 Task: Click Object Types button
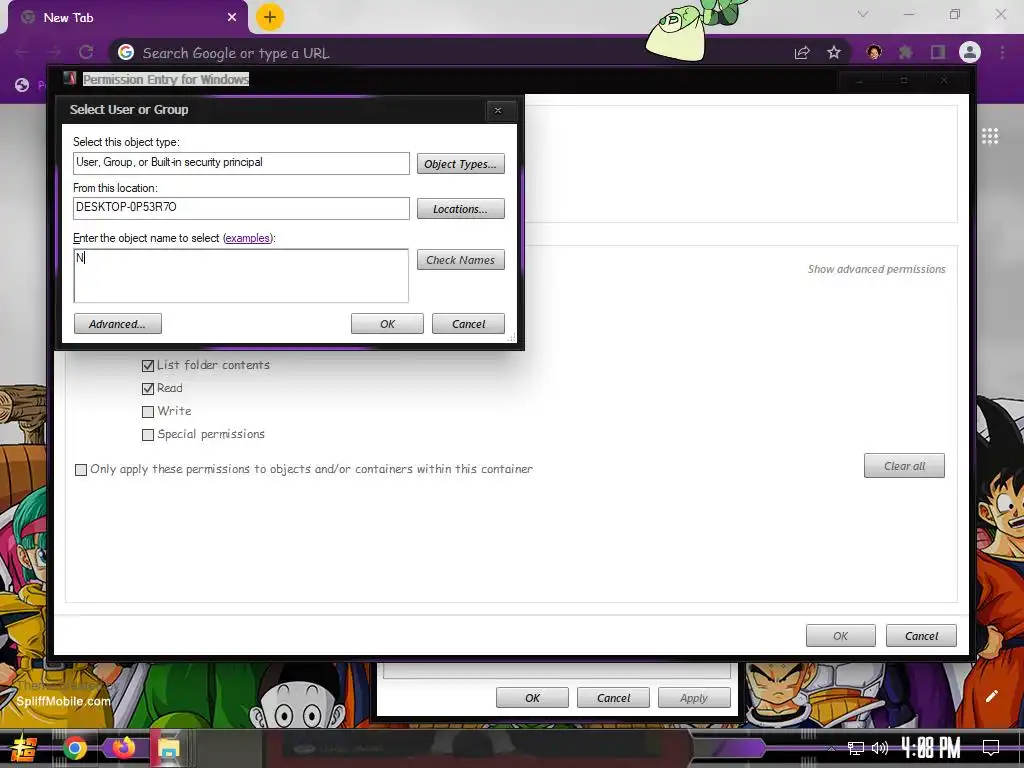460,164
